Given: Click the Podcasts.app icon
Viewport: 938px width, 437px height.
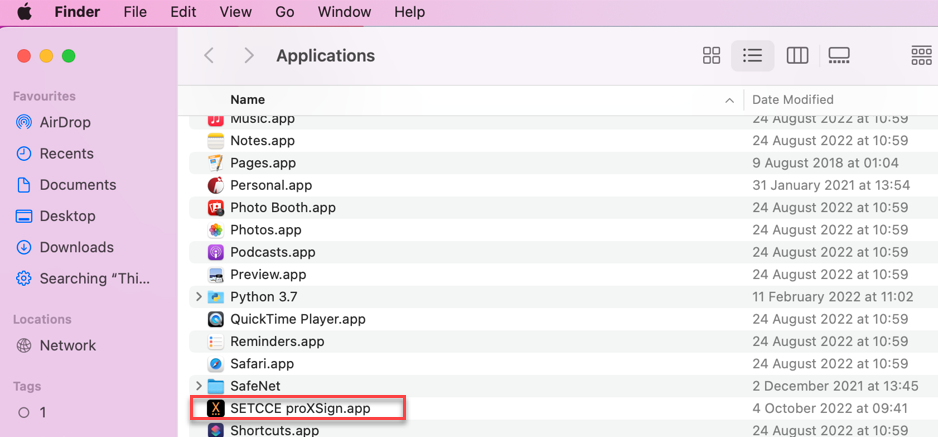Looking at the screenshot, I should coord(215,252).
